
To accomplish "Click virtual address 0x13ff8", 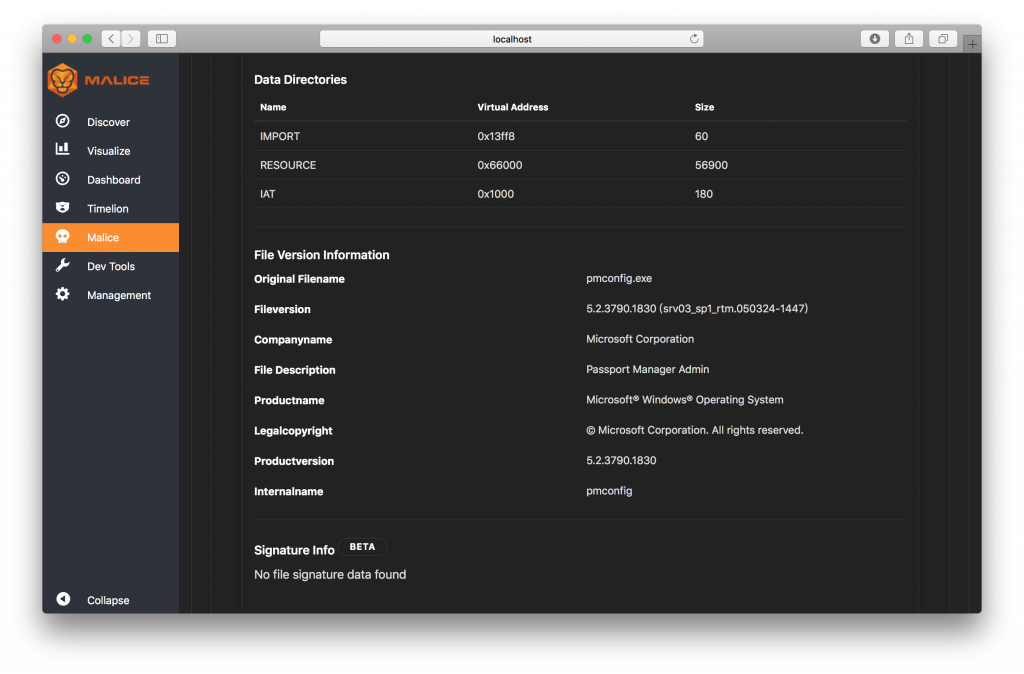I will click(496, 136).
